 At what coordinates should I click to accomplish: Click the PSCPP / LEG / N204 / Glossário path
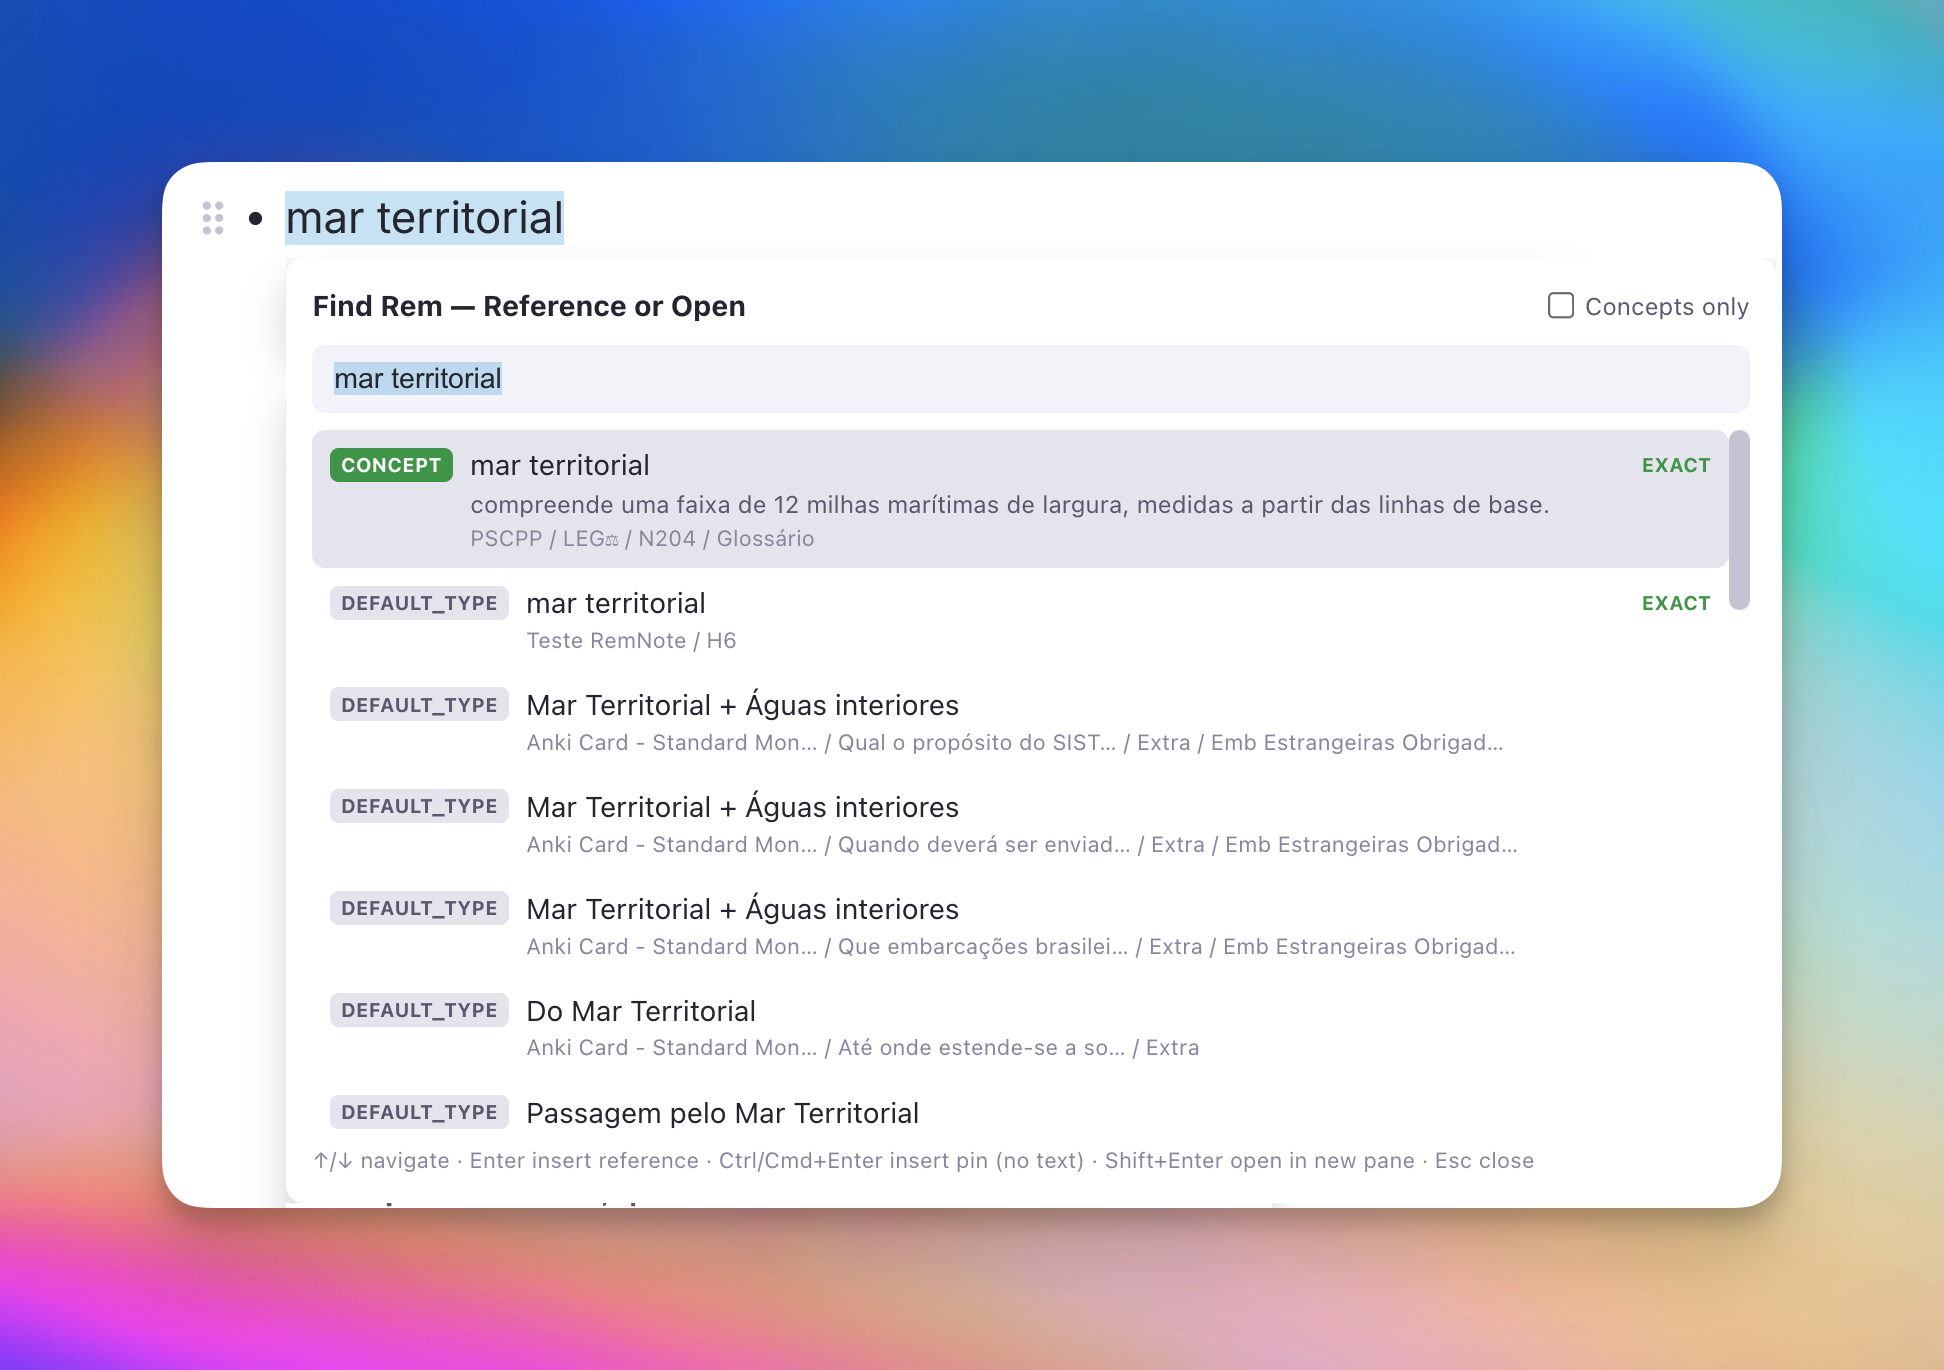[x=642, y=539]
